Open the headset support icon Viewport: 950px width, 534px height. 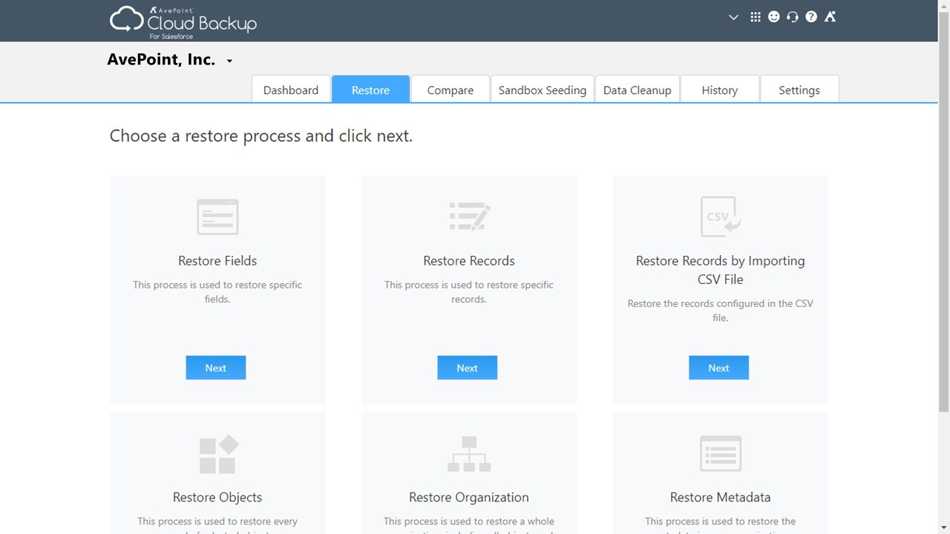[x=792, y=17]
